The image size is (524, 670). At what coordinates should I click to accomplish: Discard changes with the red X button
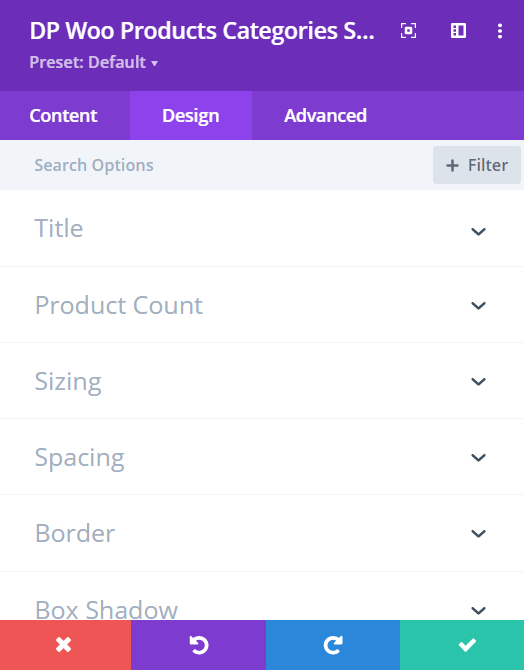point(65,645)
